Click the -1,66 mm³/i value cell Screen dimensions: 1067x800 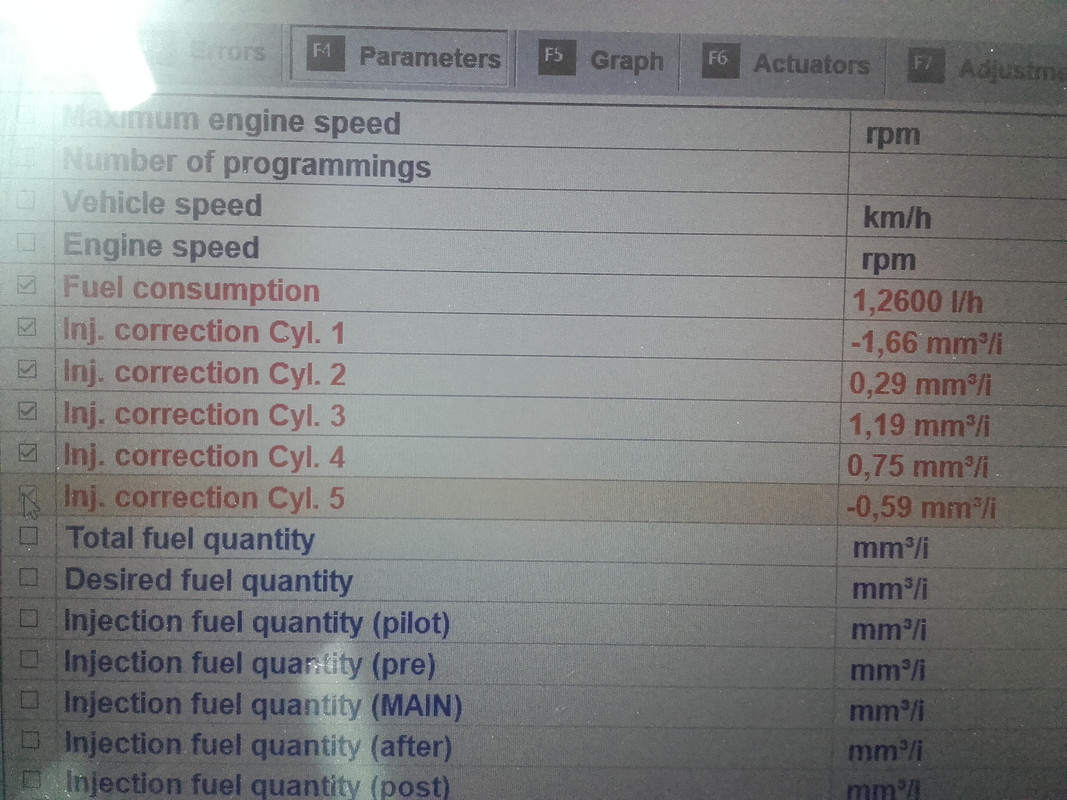pos(926,344)
